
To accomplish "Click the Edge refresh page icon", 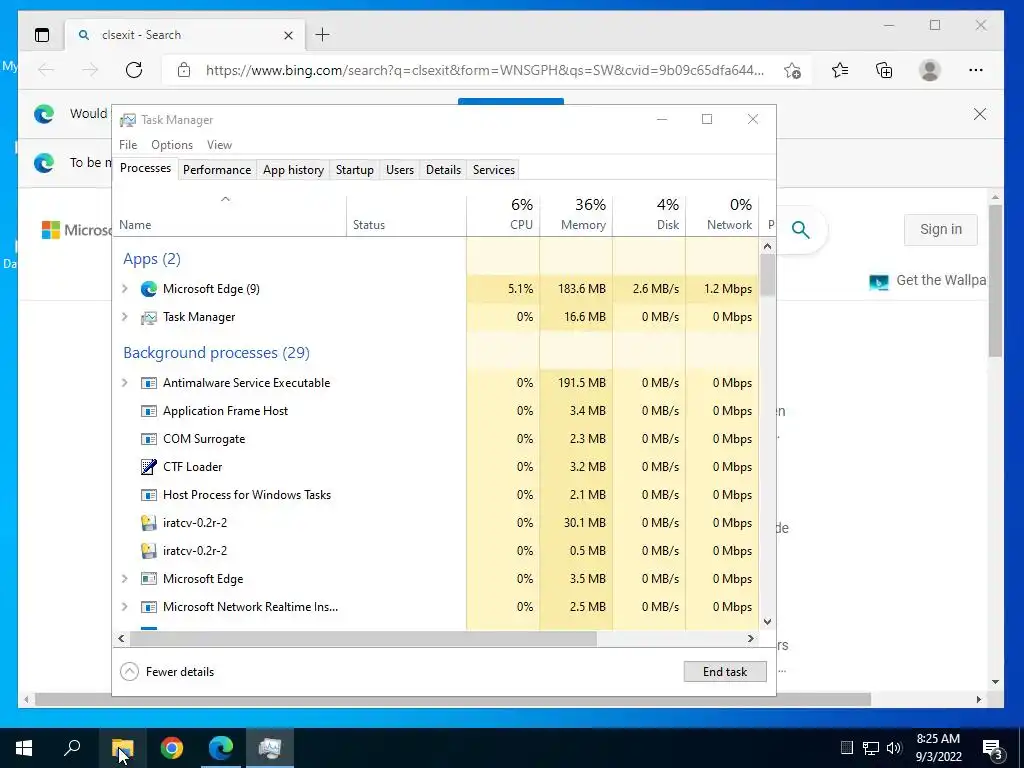I will [134, 70].
